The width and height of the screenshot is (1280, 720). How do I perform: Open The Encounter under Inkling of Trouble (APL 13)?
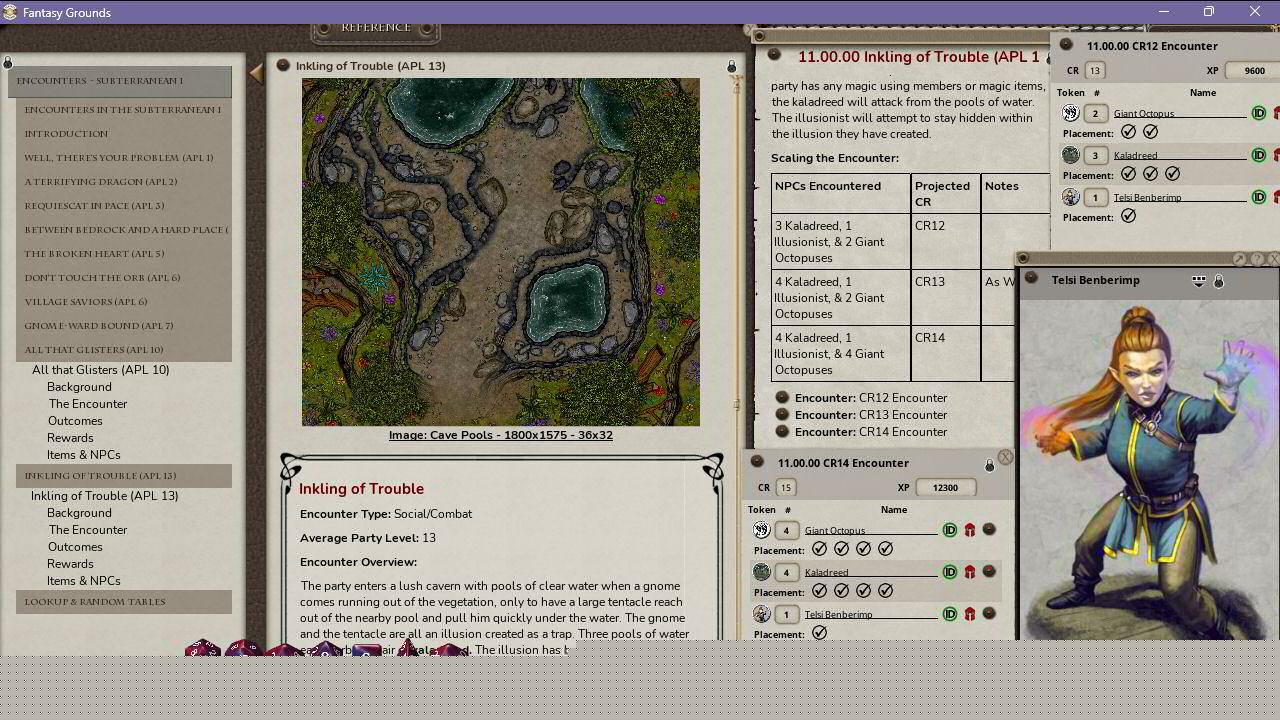[88, 529]
